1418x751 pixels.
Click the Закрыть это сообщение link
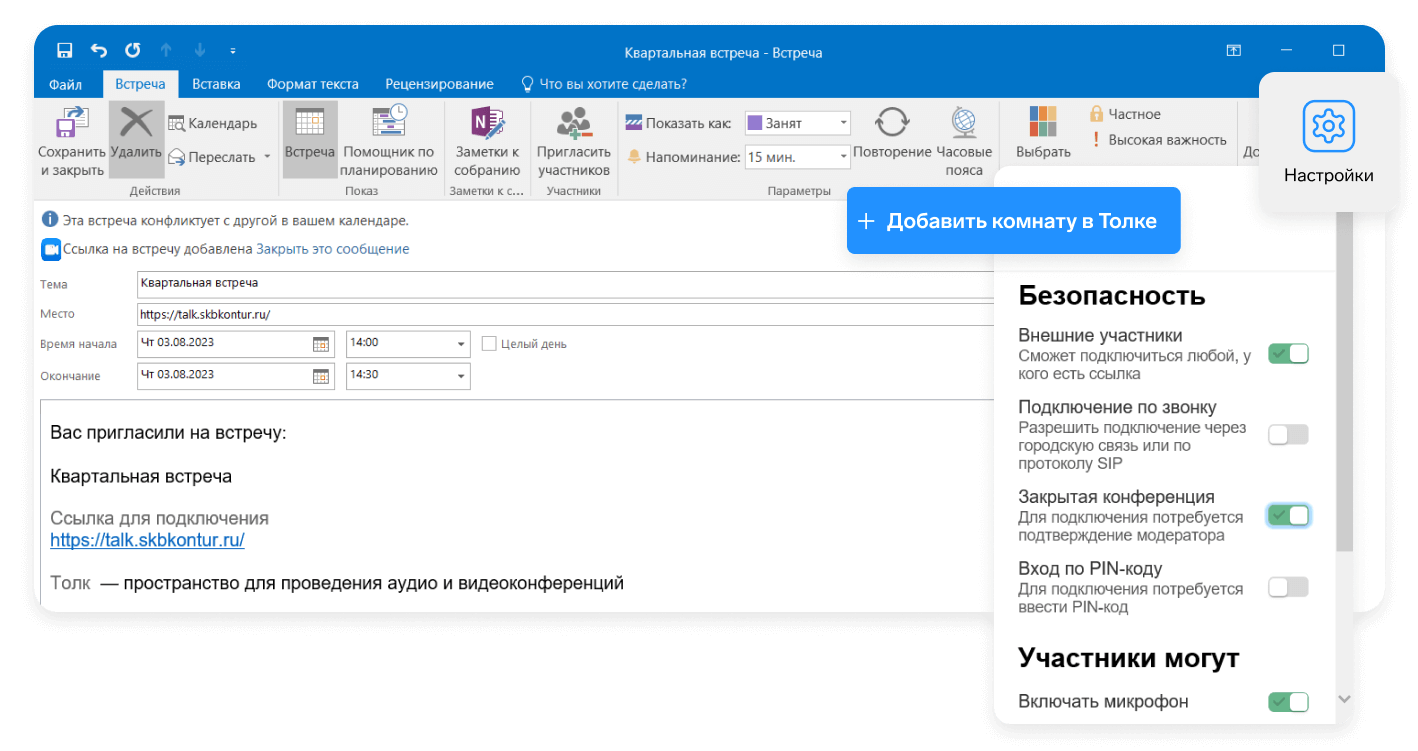click(x=332, y=249)
